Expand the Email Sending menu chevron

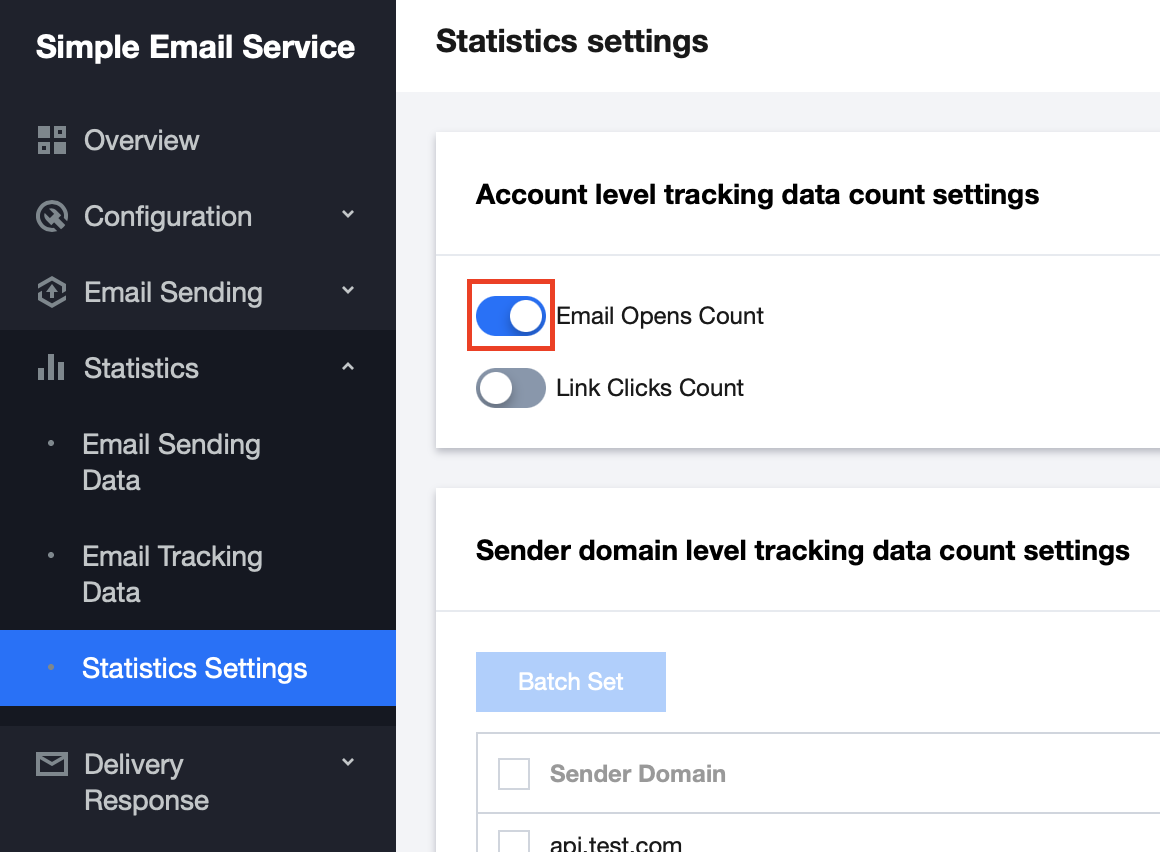point(348,291)
